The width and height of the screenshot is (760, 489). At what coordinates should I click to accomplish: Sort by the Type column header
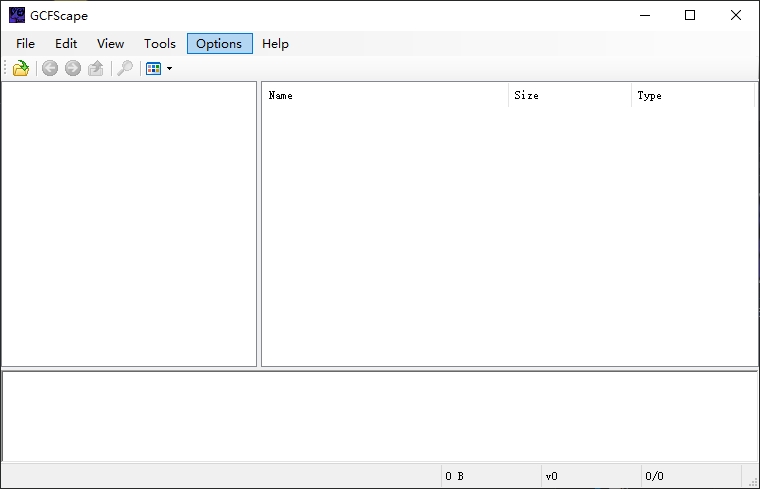point(693,95)
